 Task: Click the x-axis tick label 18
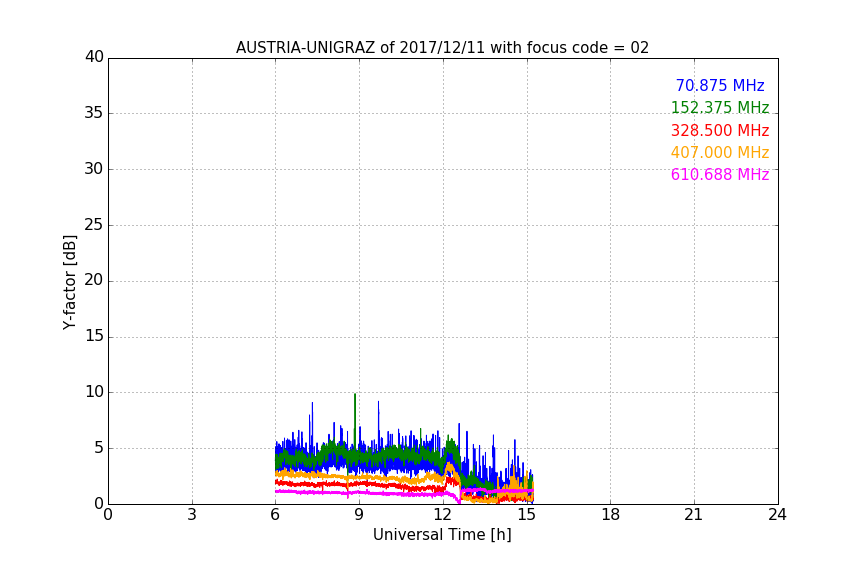click(x=611, y=515)
